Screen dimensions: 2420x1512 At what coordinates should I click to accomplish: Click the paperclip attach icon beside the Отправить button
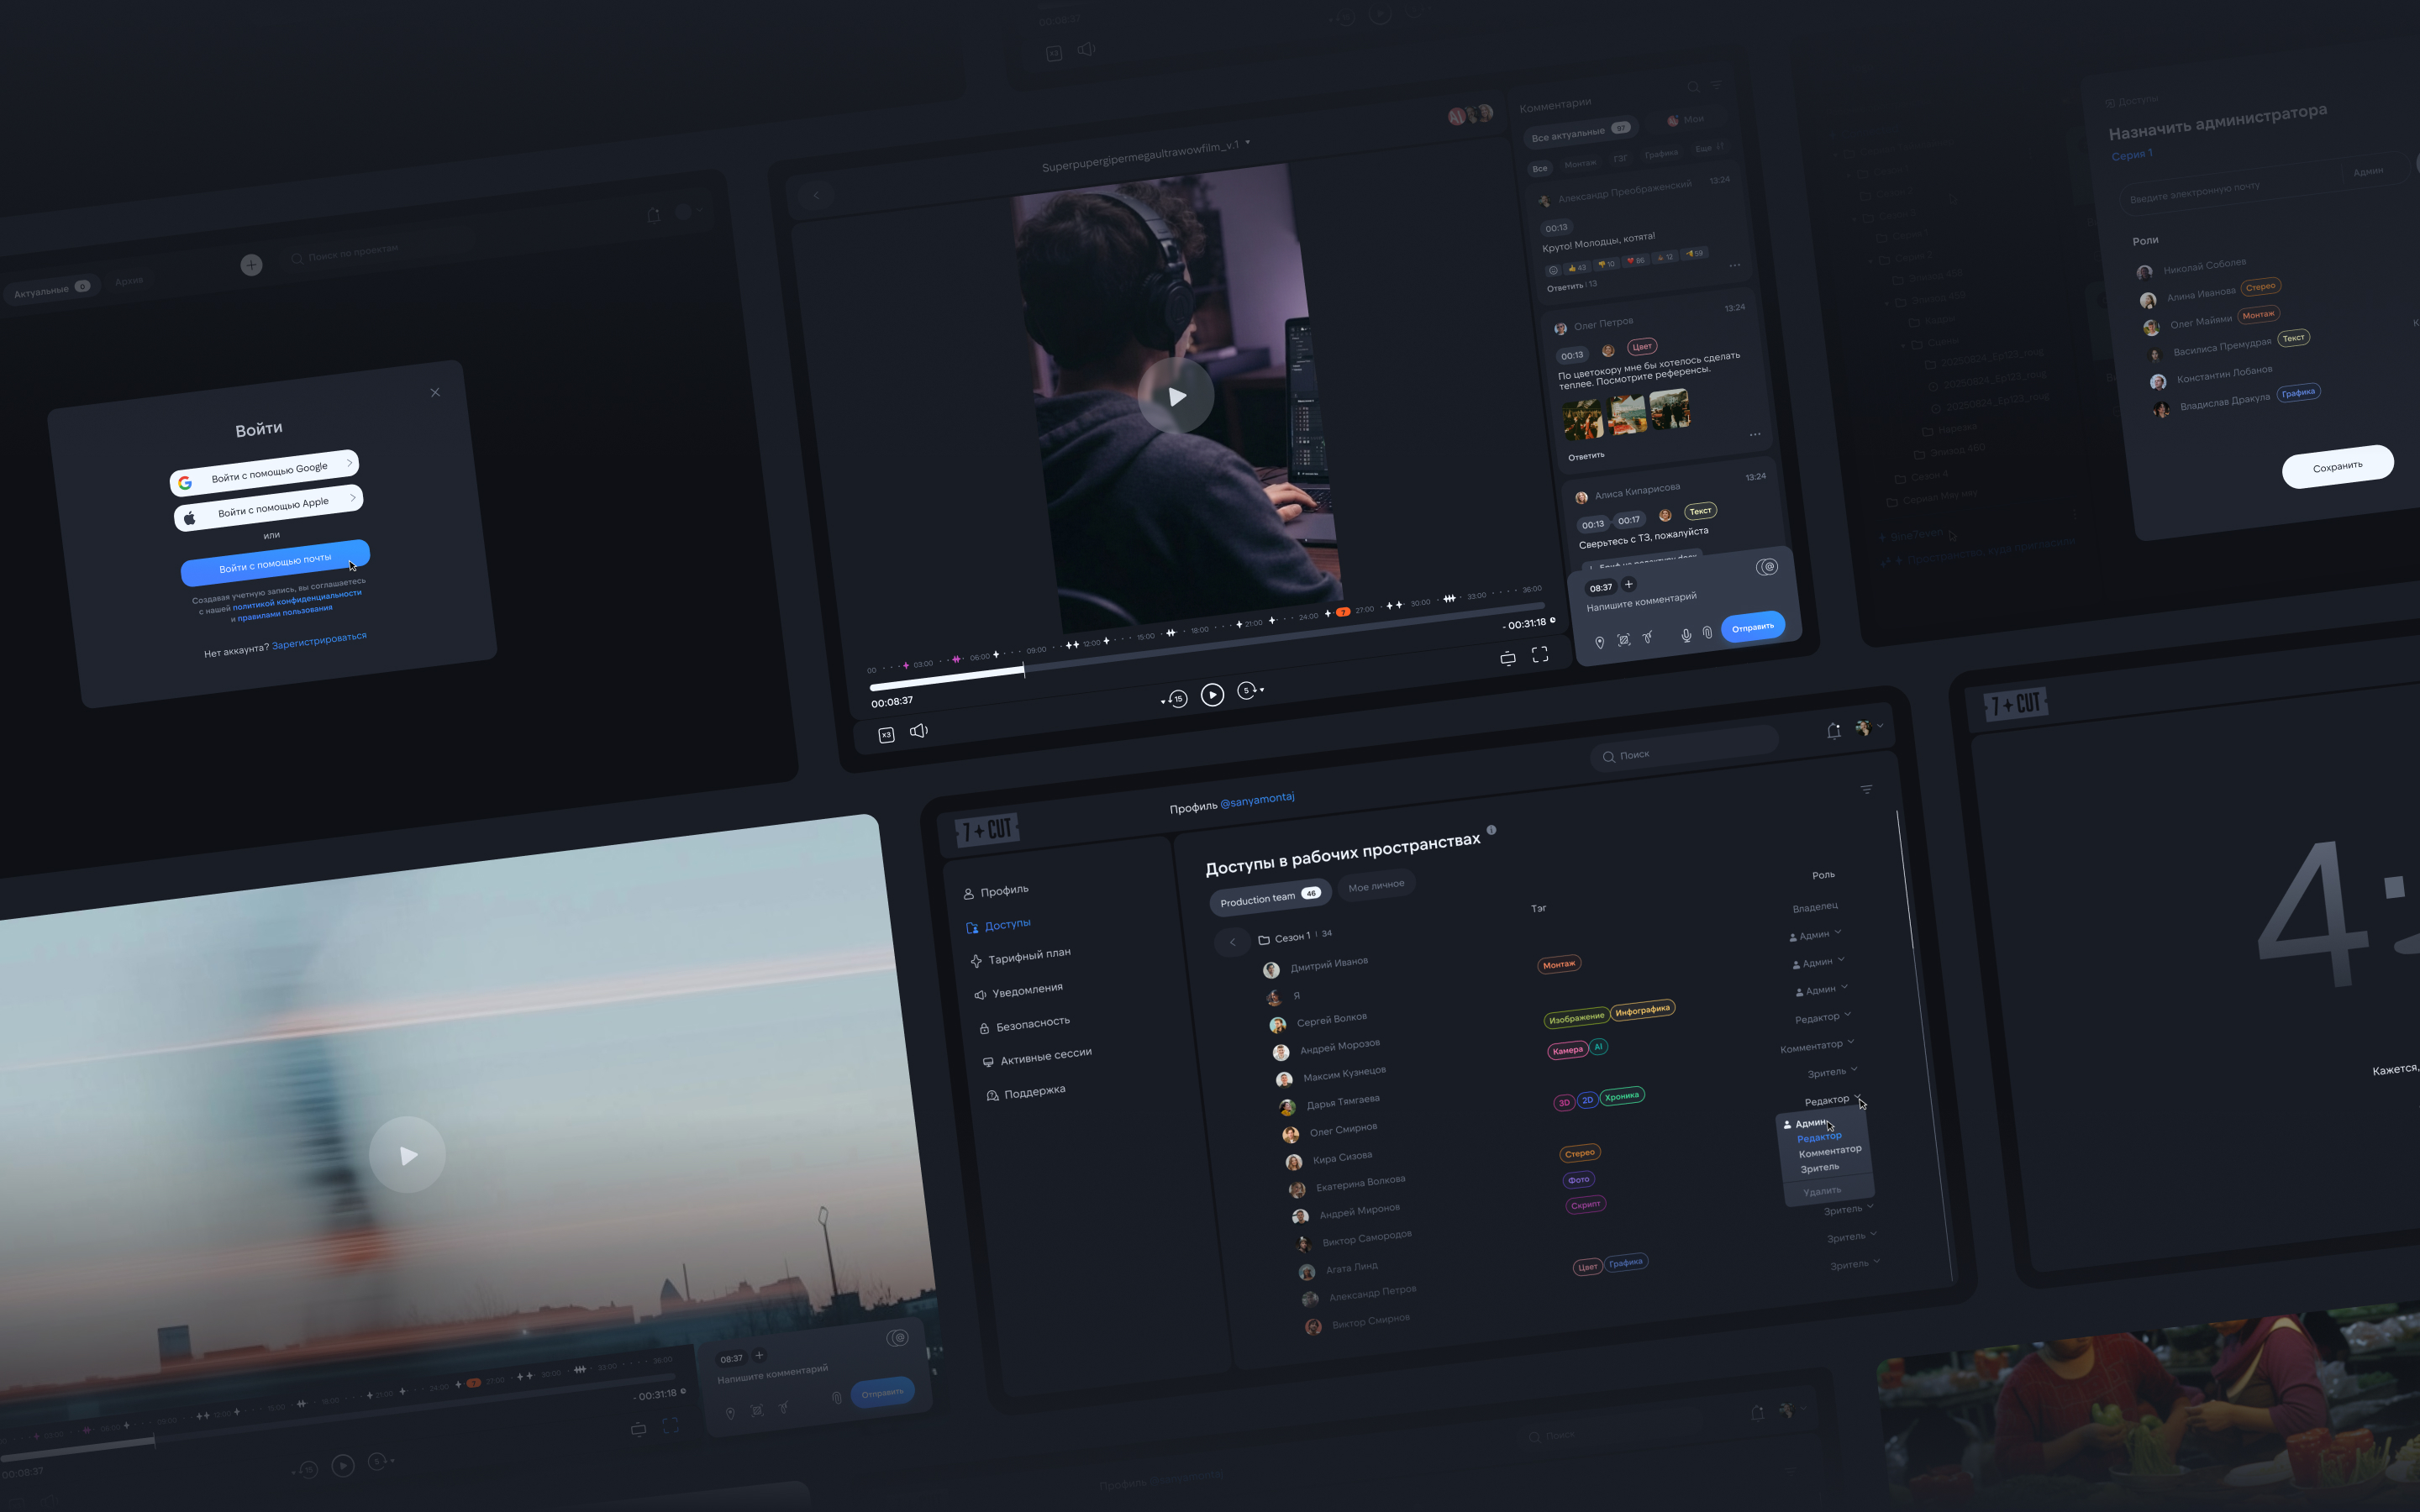(x=1707, y=632)
